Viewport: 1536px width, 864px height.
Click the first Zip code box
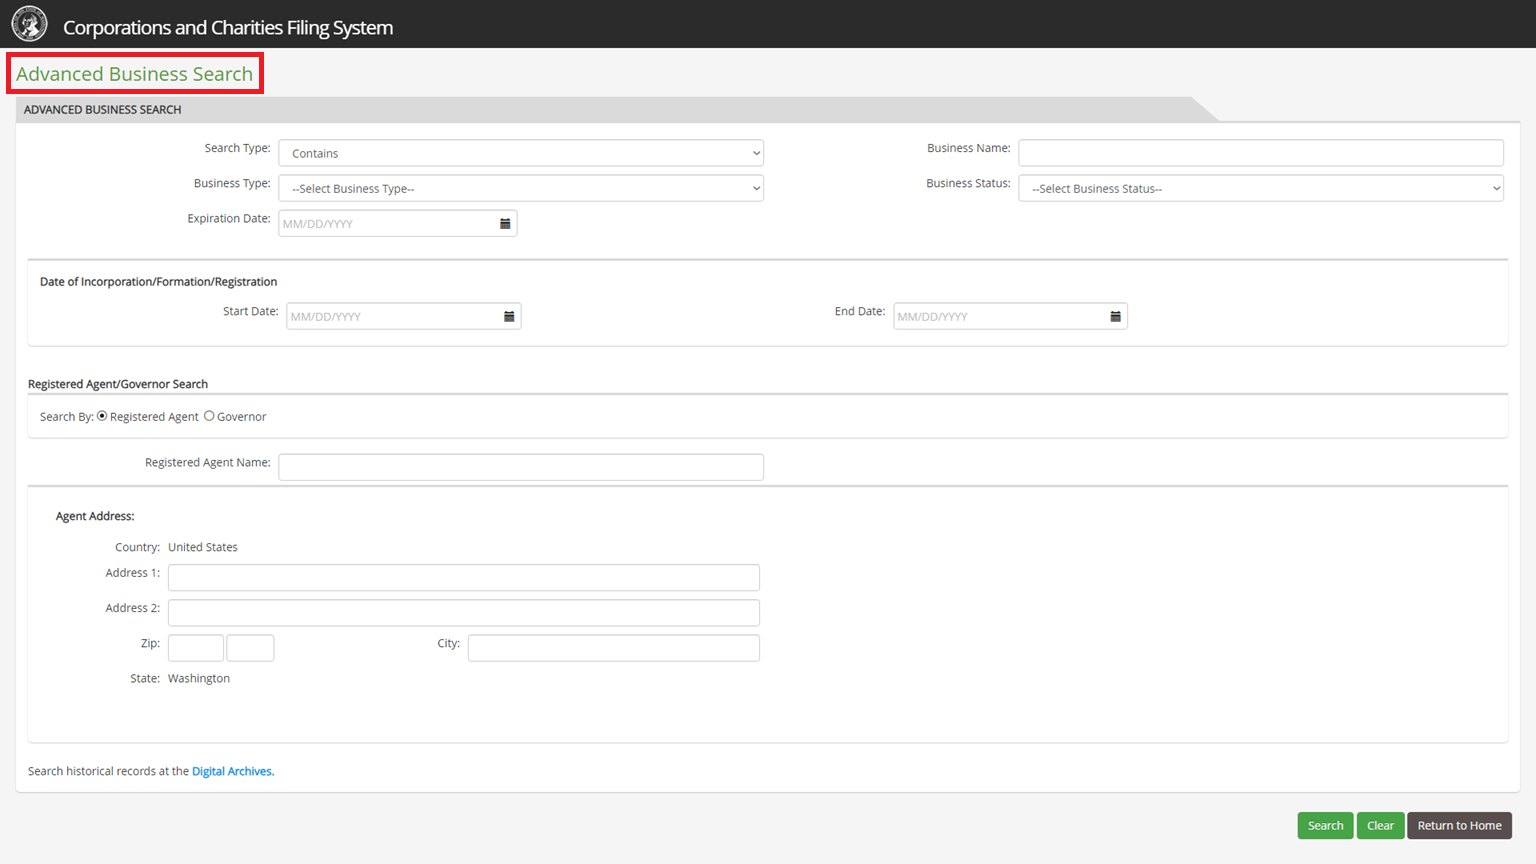(x=195, y=648)
